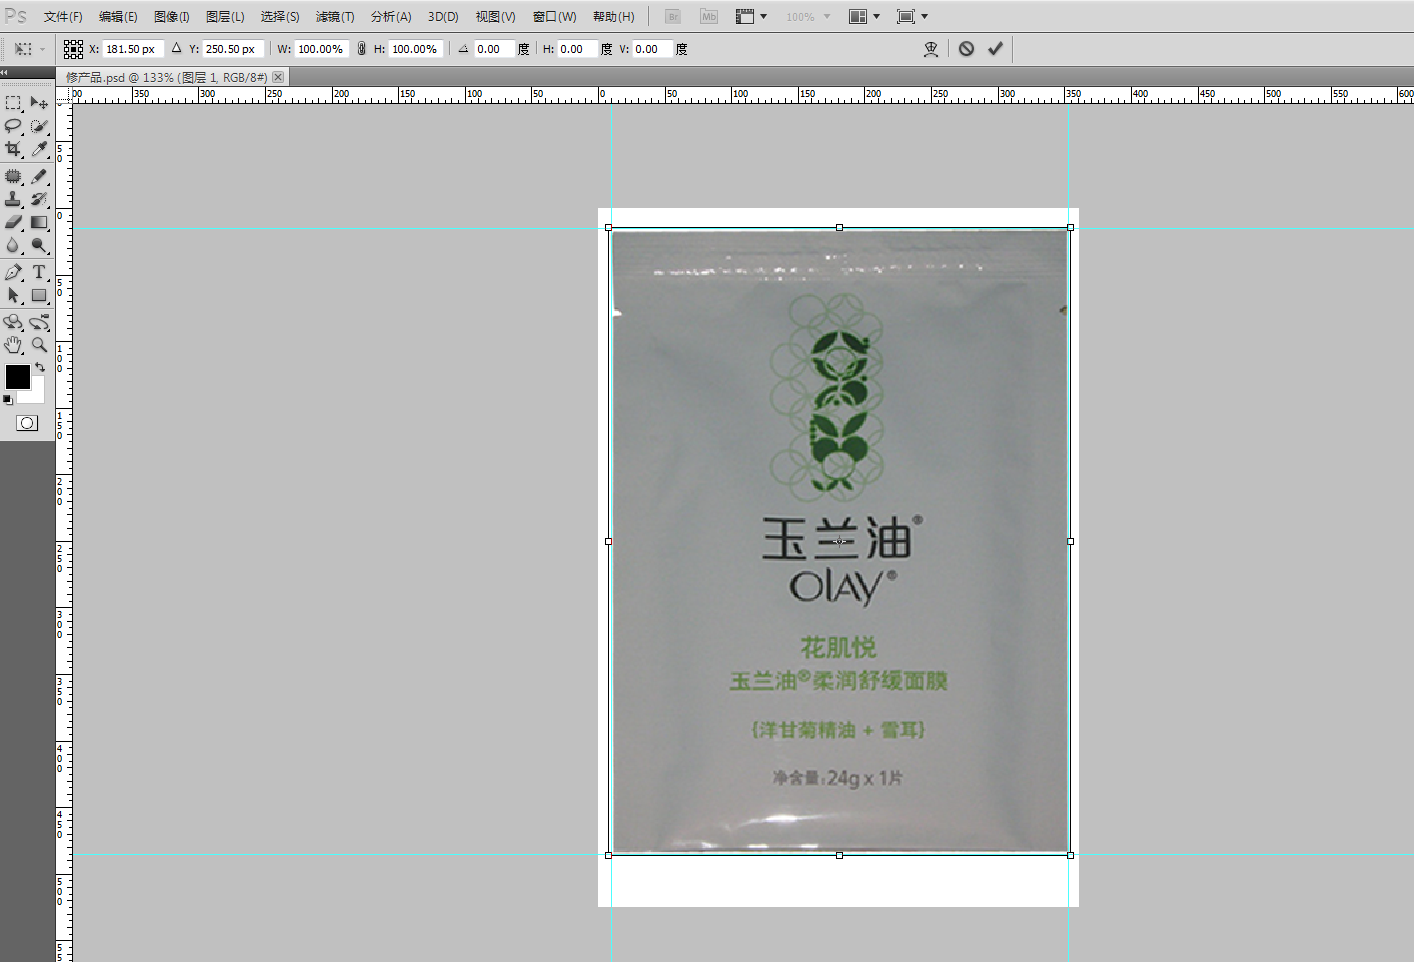The height and width of the screenshot is (962, 1414).
Task: Collapse the tools panel with double arrows
Action: point(4,72)
